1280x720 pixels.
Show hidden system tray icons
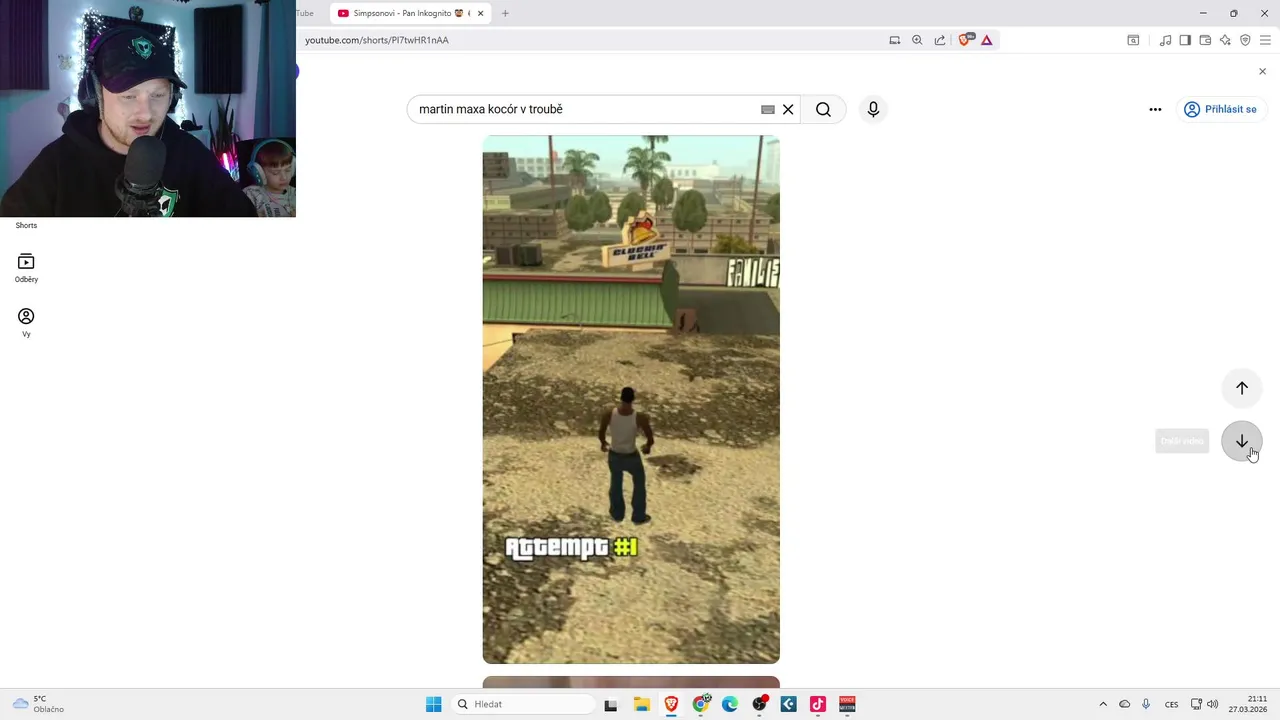pos(1103,704)
